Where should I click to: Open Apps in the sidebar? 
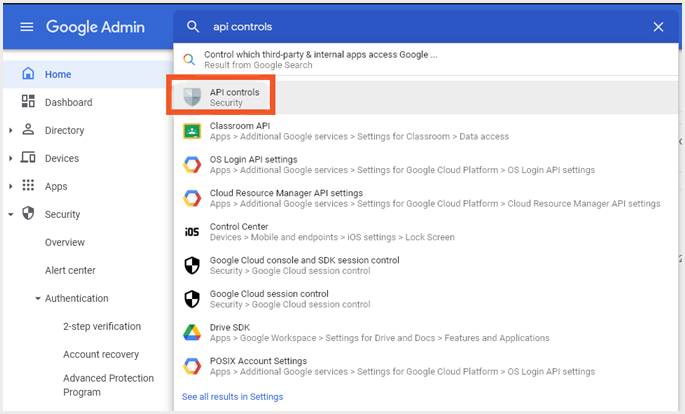coord(56,186)
